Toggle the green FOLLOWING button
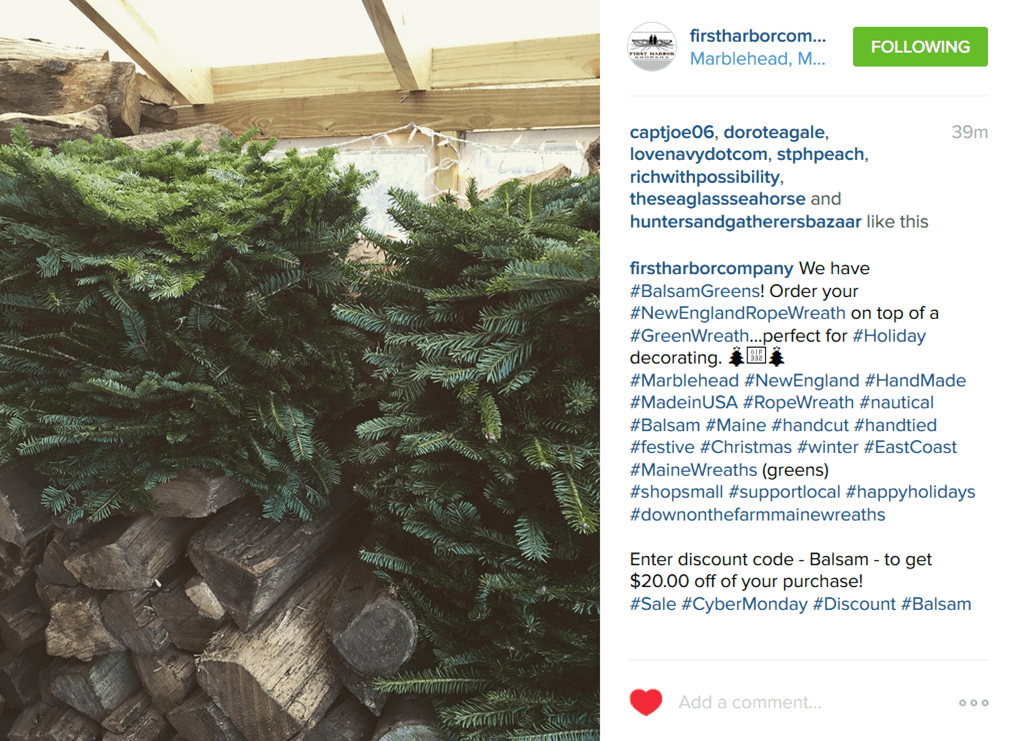 click(x=919, y=47)
